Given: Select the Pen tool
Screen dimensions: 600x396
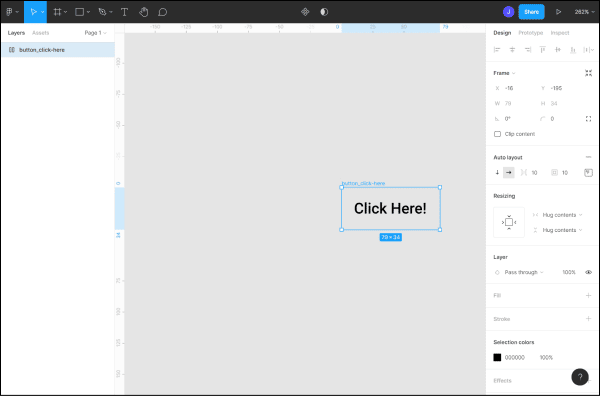Looking at the screenshot, I should 102,12.
